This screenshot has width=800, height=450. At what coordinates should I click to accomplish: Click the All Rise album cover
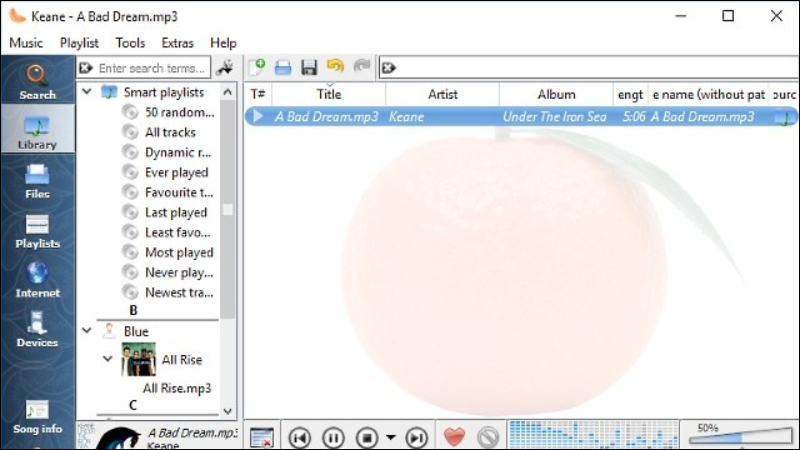pos(138,359)
